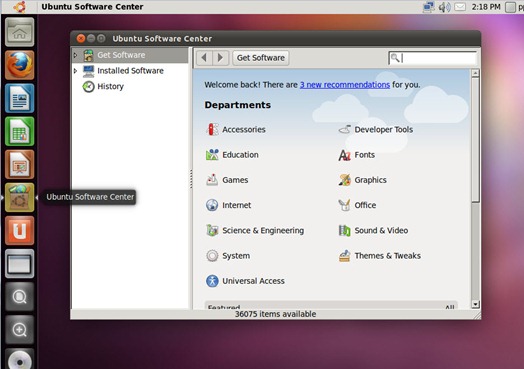Open the mail envelope indicator
The height and width of the screenshot is (369, 524).
[460, 7]
